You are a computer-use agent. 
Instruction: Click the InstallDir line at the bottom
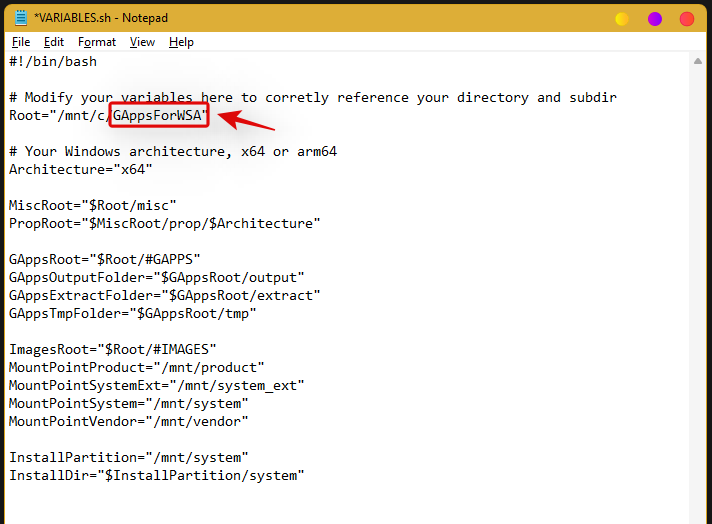click(156, 475)
